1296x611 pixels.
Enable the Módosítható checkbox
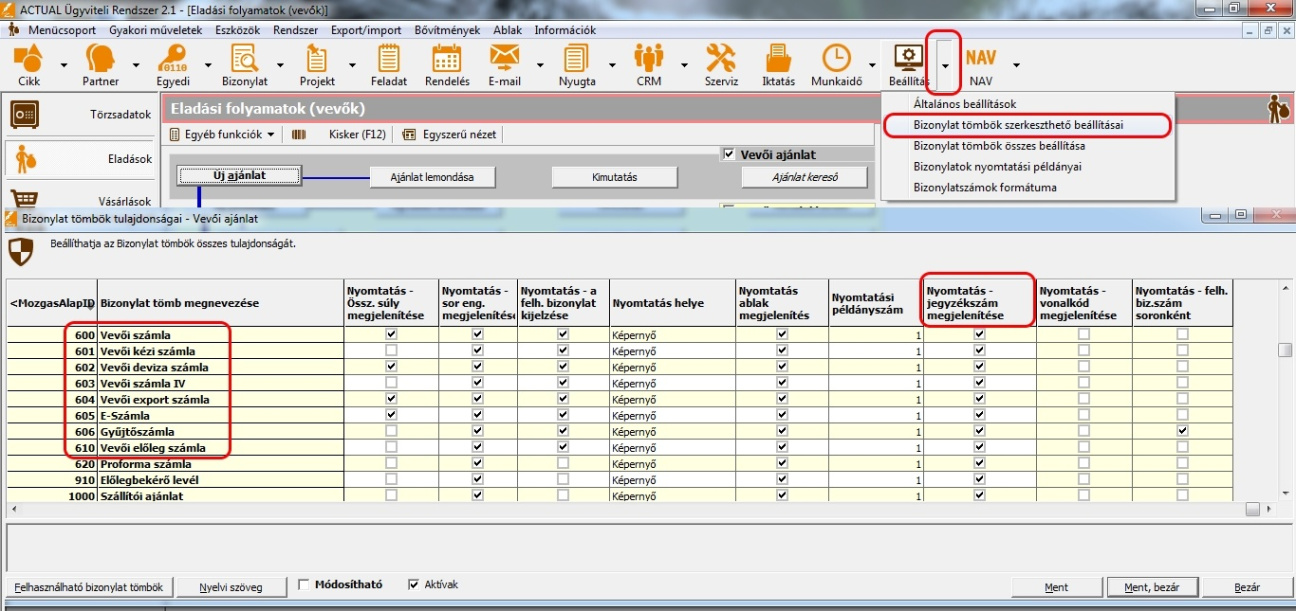click(304, 585)
